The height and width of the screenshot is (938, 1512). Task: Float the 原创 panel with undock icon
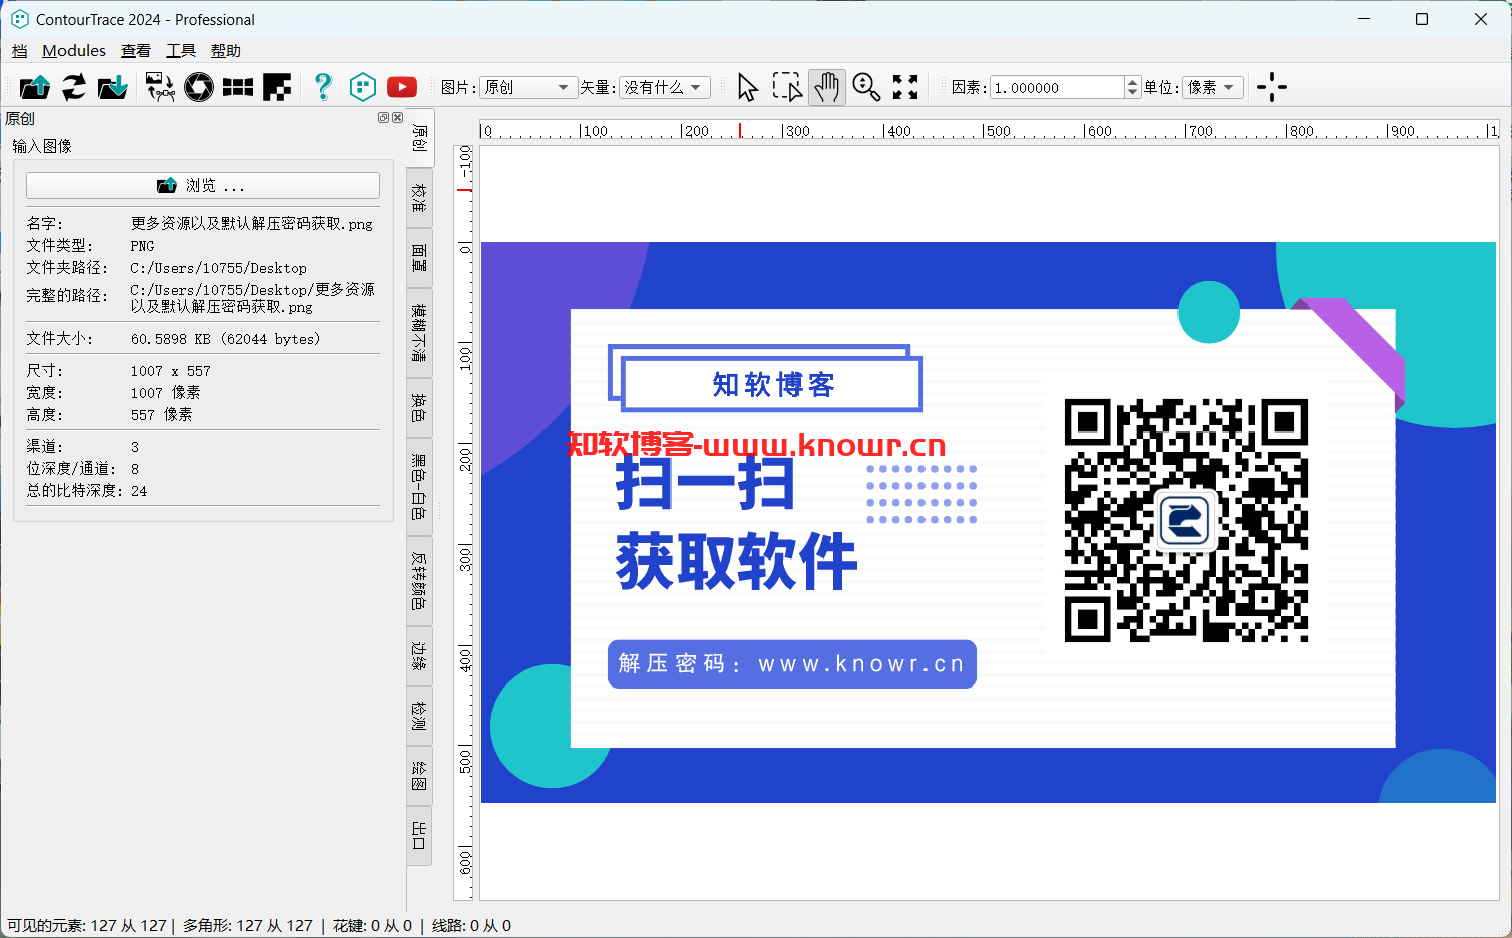[383, 118]
